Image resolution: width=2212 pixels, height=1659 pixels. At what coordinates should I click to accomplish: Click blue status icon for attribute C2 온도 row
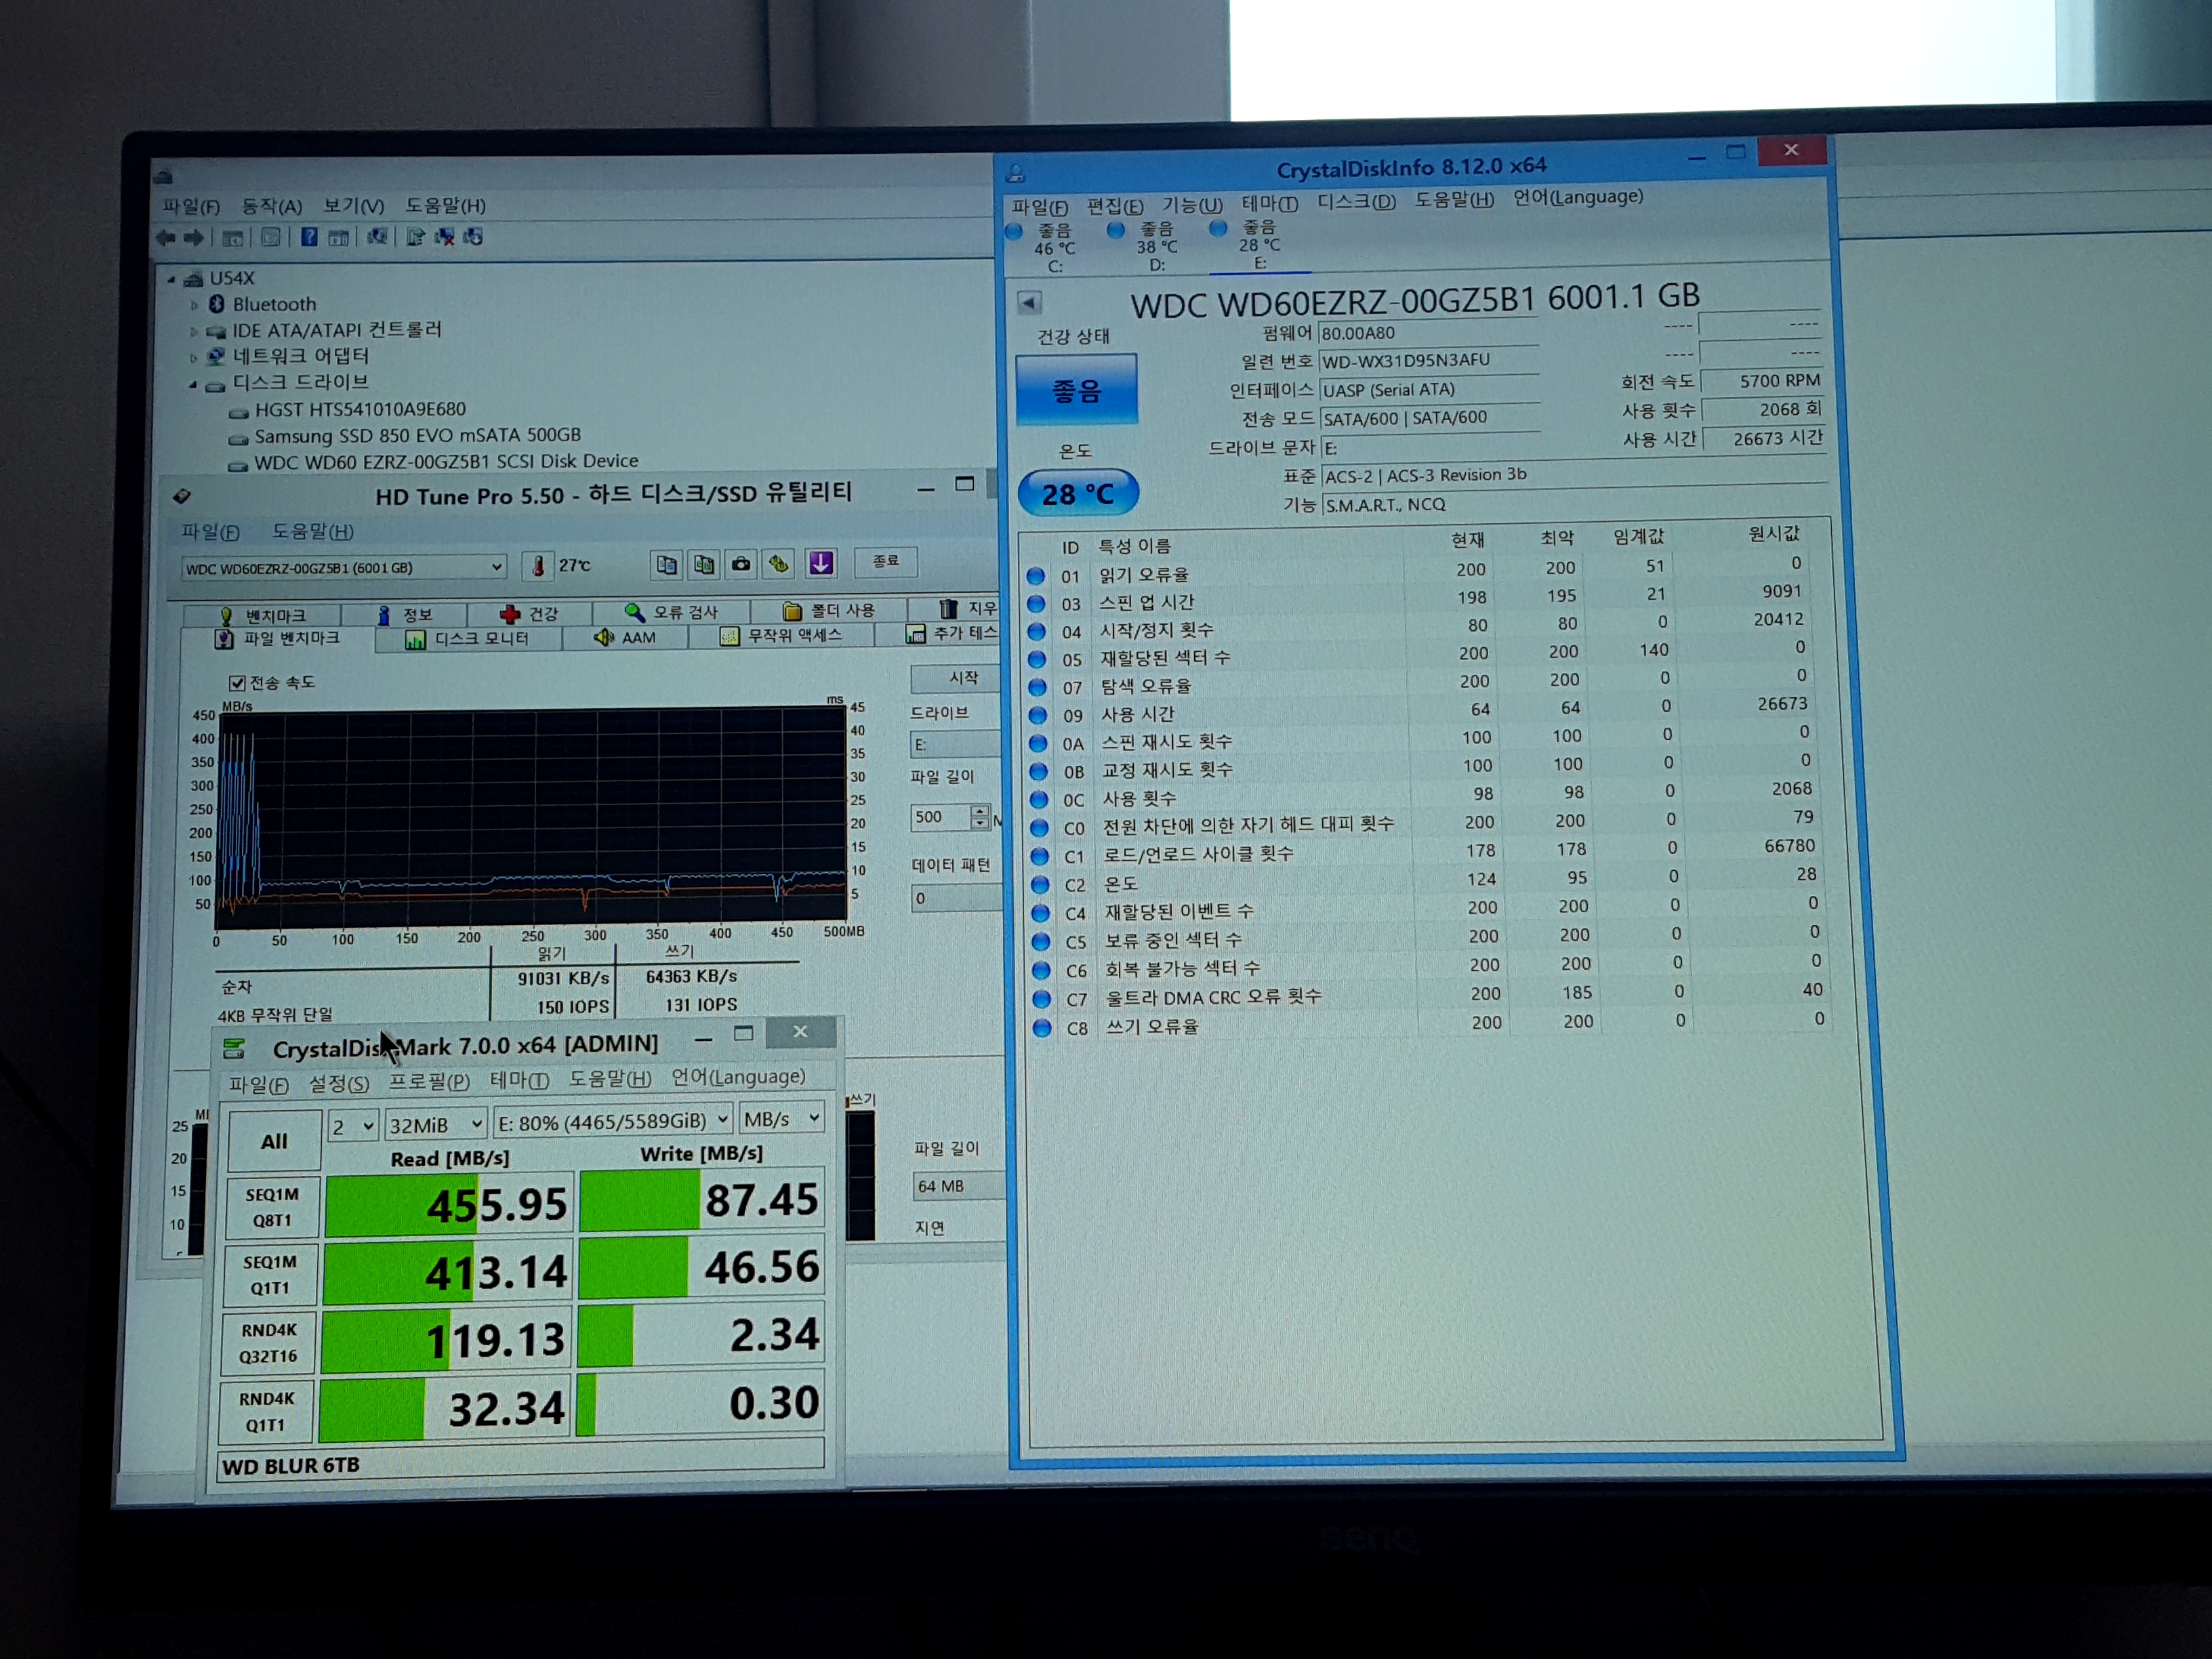tap(1039, 885)
